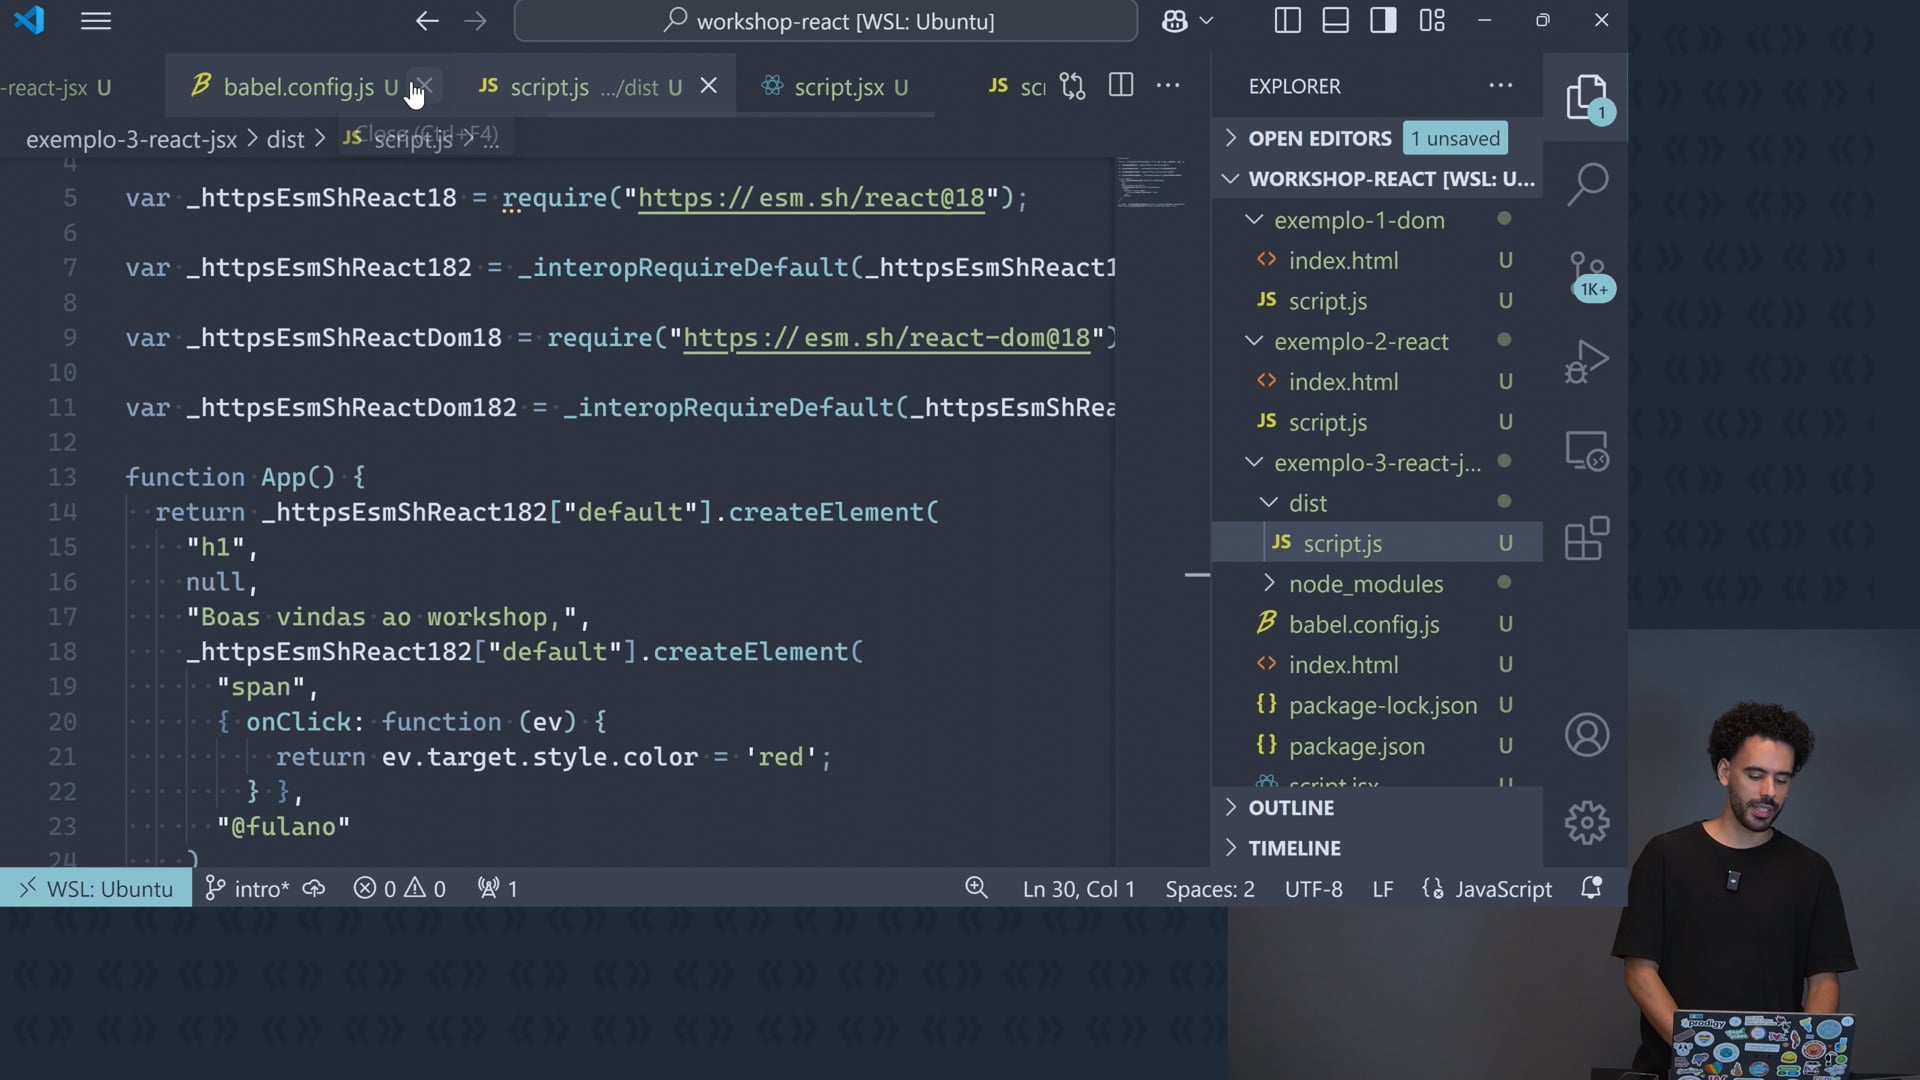The height and width of the screenshot is (1080, 1920).
Task: Switch to the babel.config.js tab
Action: pos(298,87)
